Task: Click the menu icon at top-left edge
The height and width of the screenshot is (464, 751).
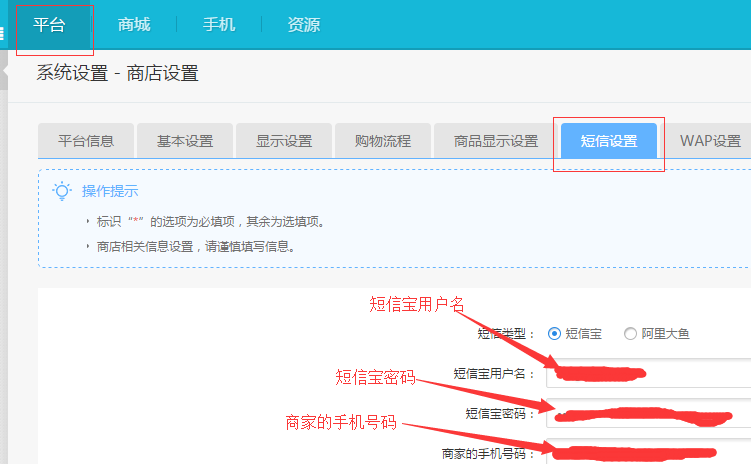Action: [2, 33]
